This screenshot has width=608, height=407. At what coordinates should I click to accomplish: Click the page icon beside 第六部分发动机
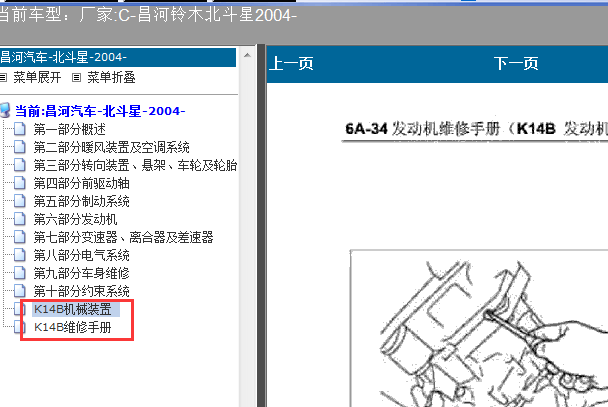click(20, 219)
